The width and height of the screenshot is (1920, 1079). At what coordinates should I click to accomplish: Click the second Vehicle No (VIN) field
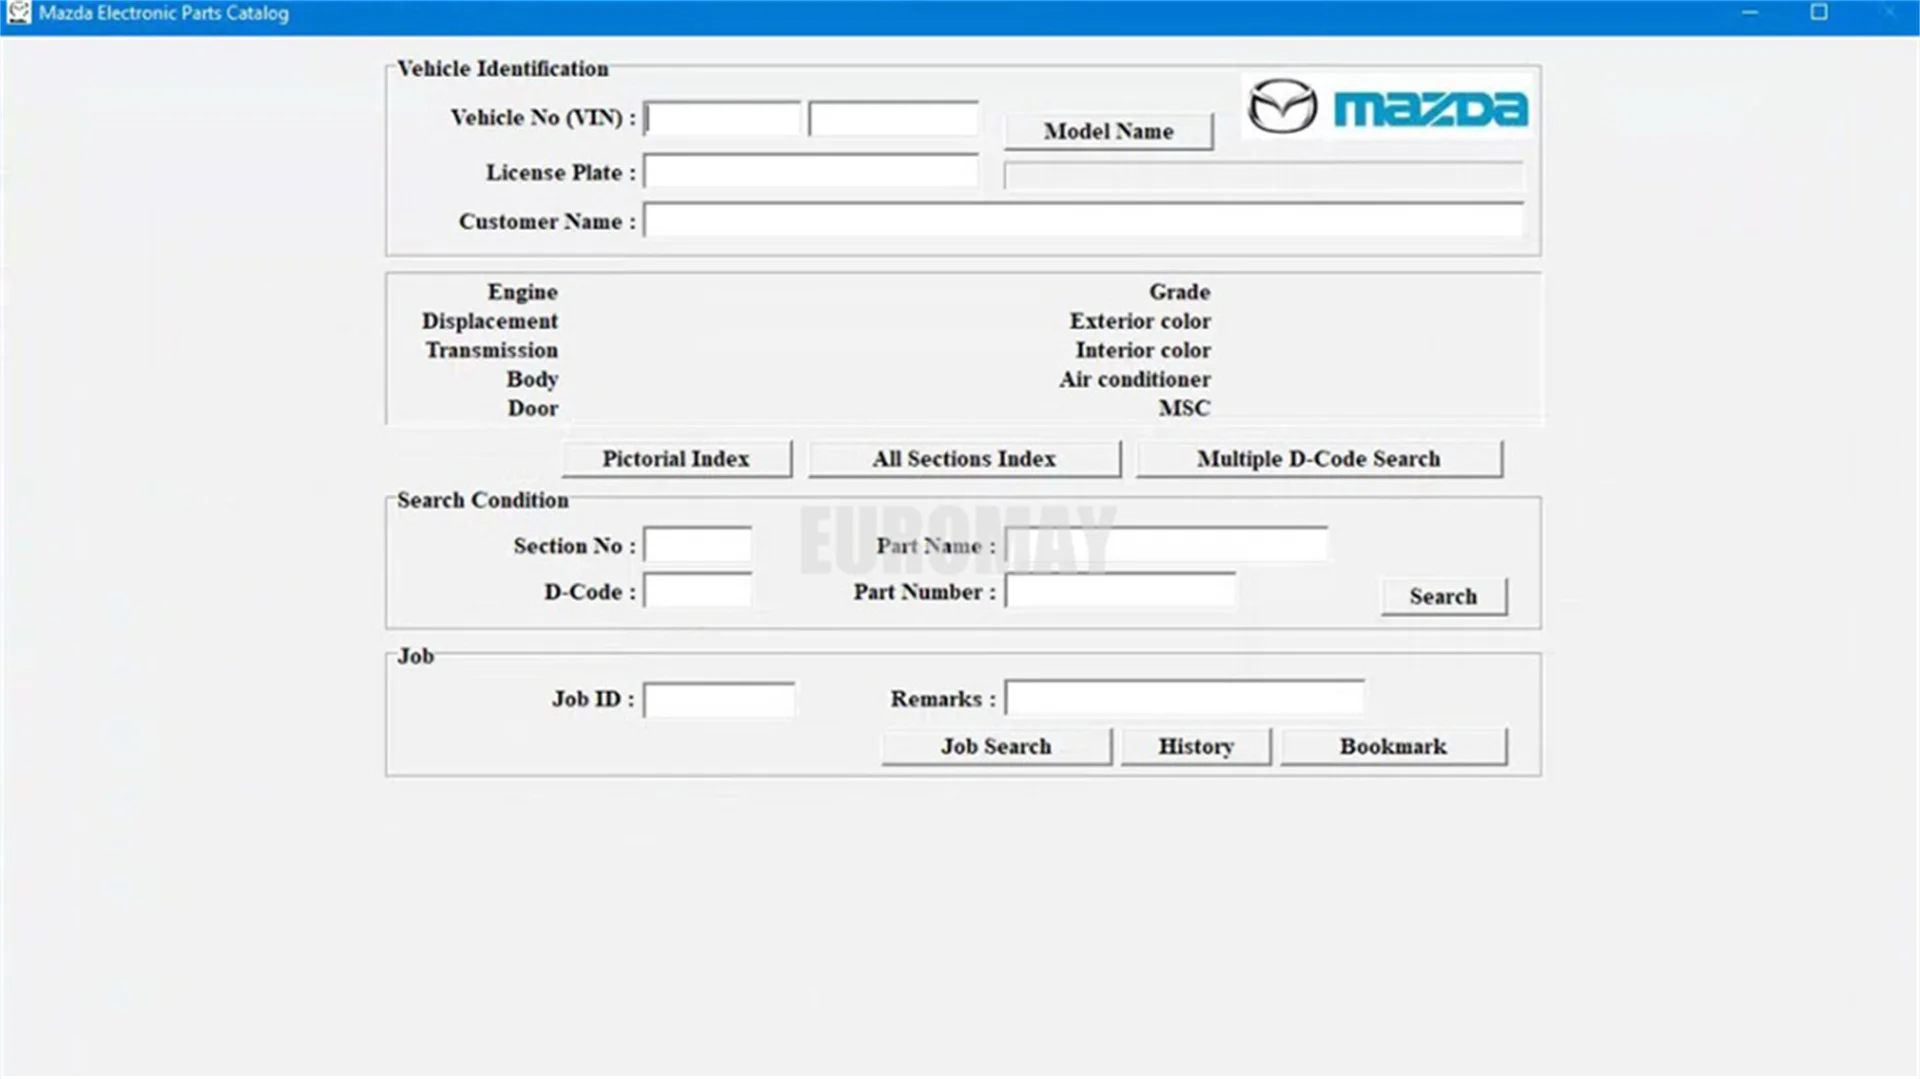892,117
